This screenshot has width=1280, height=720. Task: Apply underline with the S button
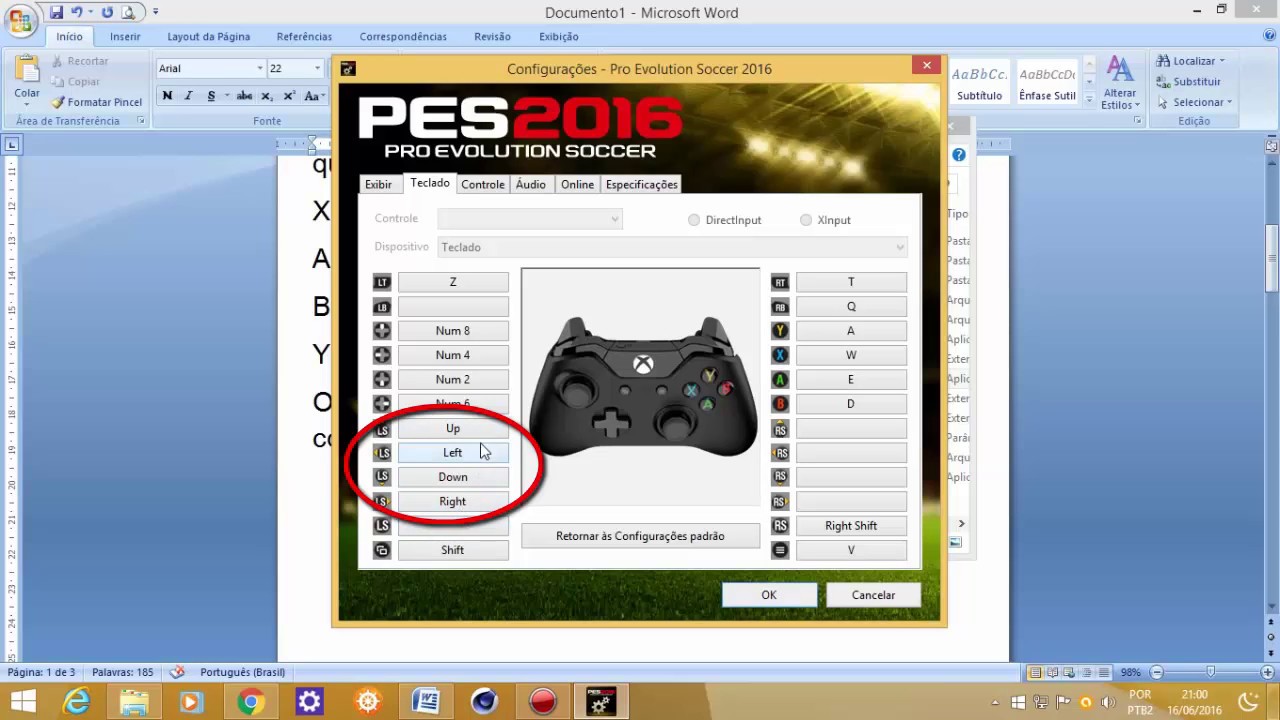coord(211,96)
